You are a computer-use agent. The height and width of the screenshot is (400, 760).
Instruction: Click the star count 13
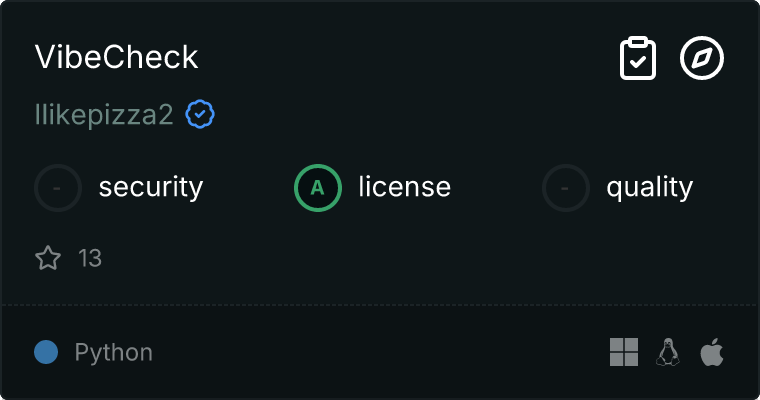90,258
